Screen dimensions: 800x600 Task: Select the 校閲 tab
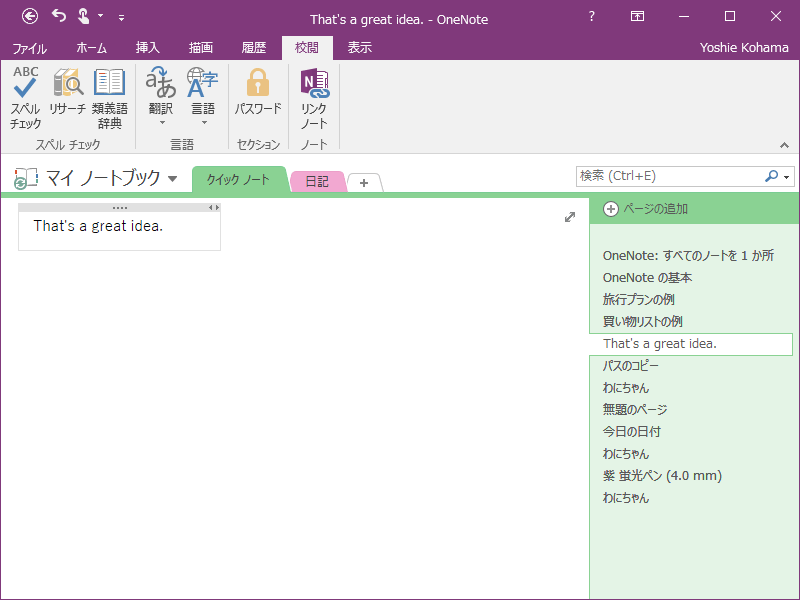click(307, 48)
